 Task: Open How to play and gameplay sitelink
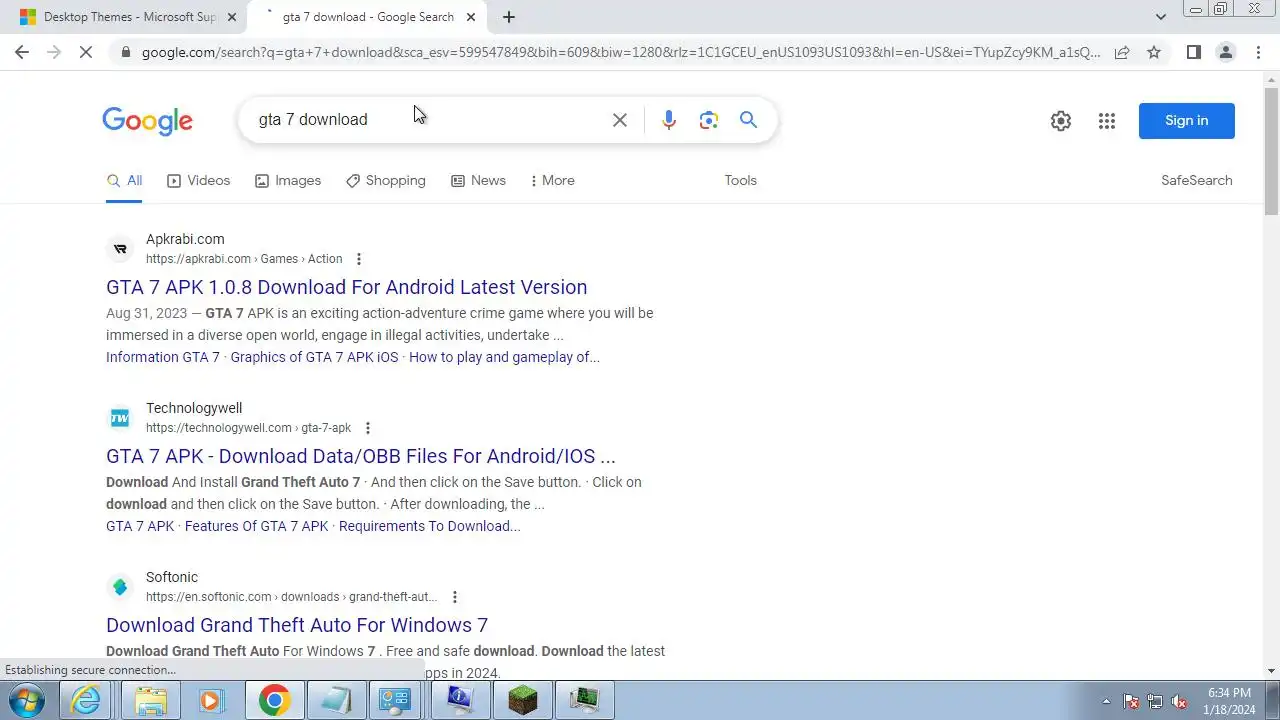coord(504,357)
